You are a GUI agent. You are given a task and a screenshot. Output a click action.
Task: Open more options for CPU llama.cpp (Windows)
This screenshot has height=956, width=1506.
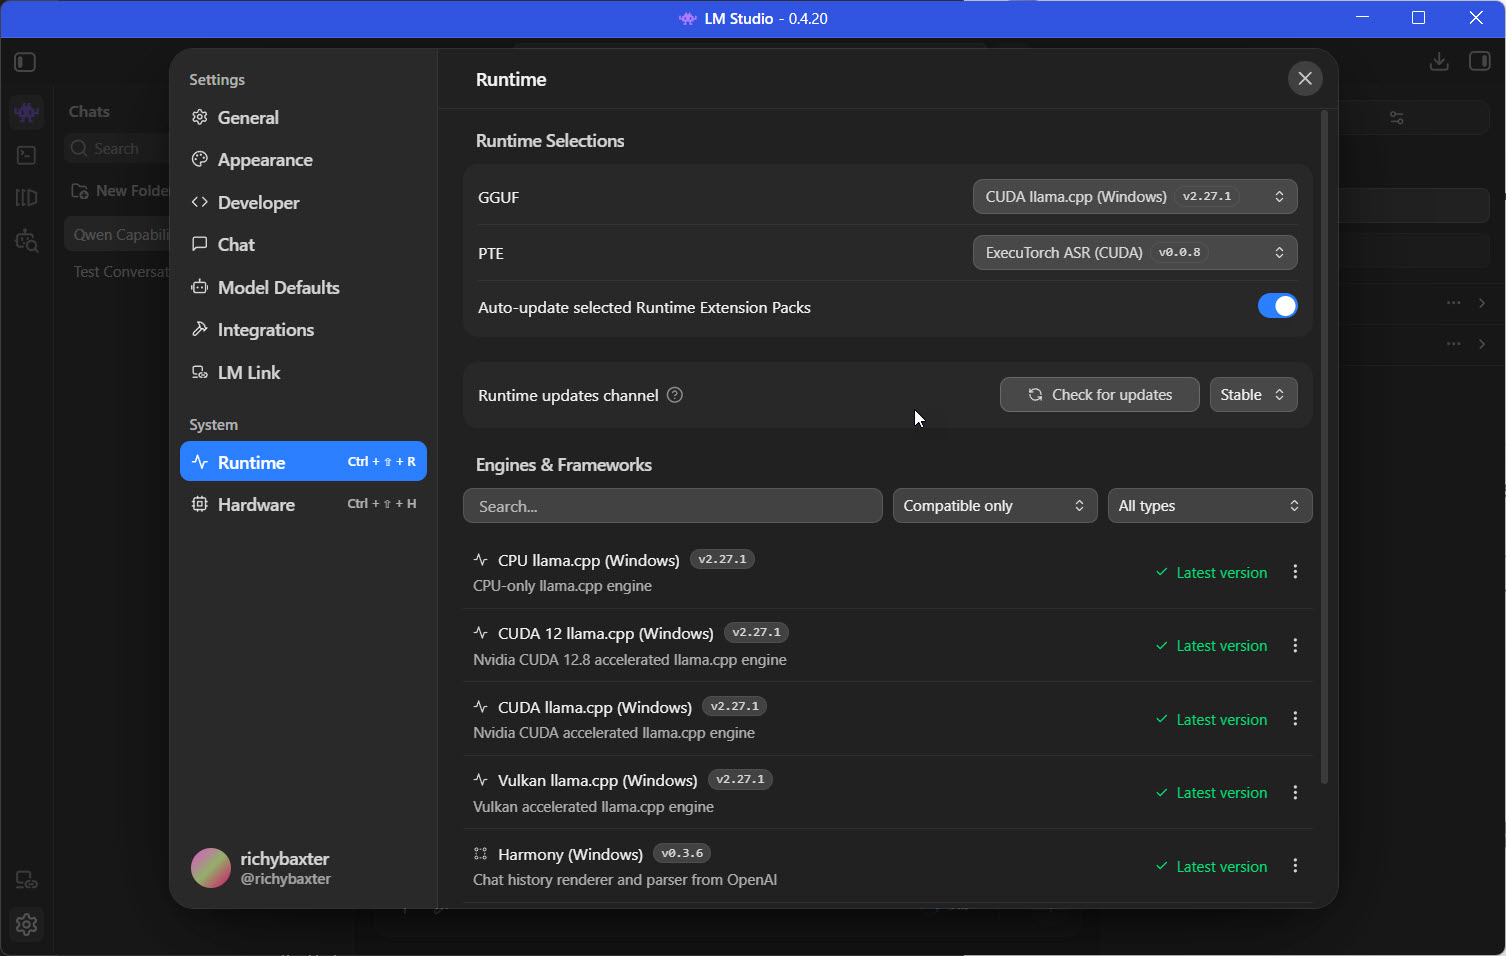[x=1295, y=572]
